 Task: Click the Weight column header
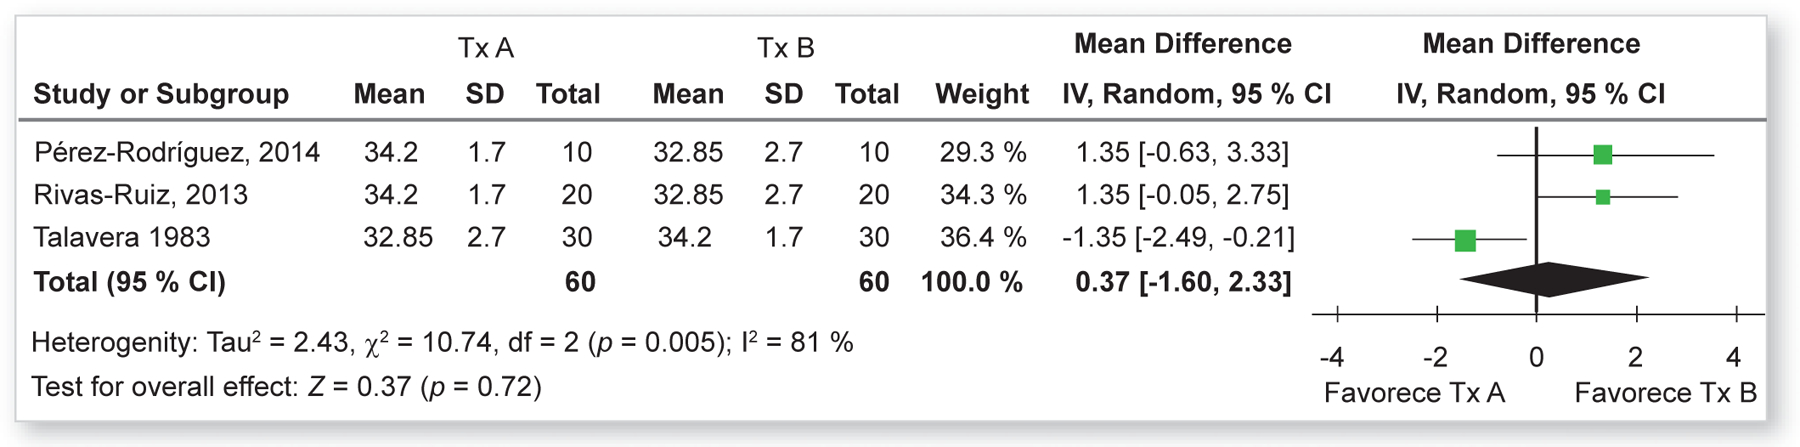pyautogui.click(x=981, y=94)
